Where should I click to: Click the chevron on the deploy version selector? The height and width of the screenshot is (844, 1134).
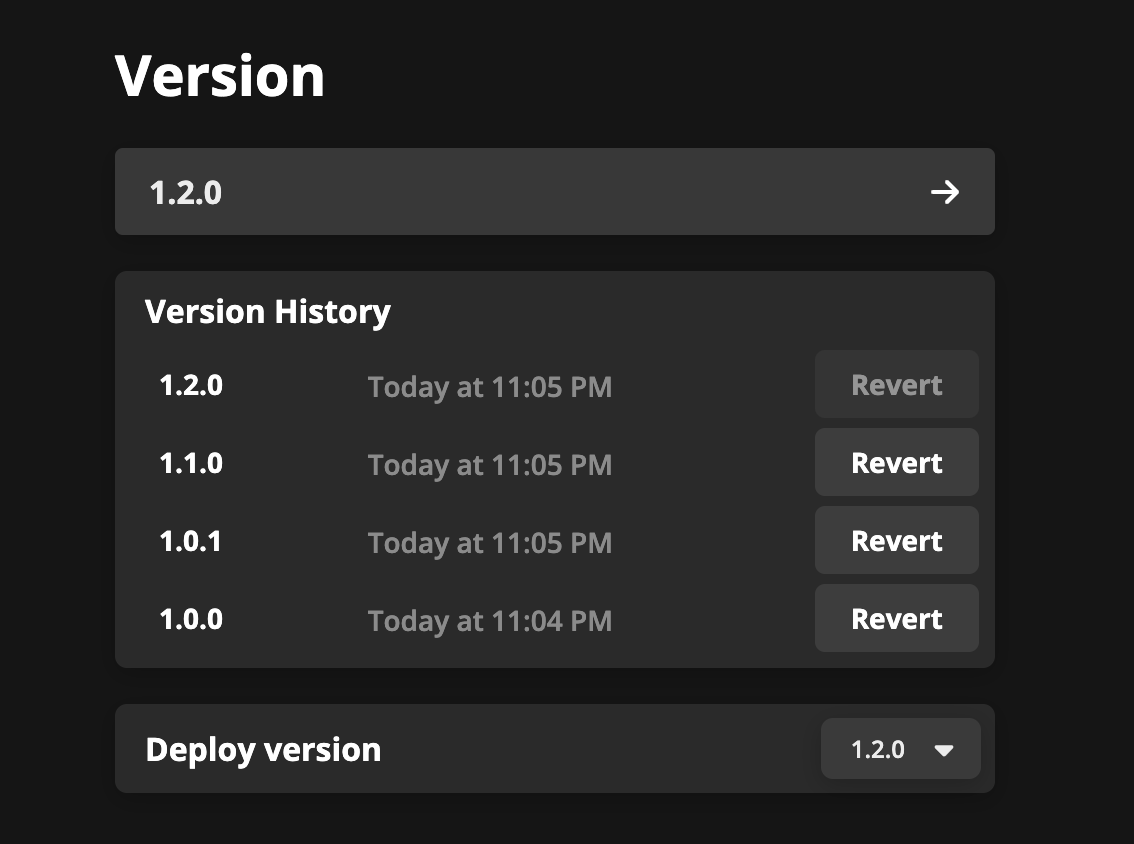click(x=944, y=748)
